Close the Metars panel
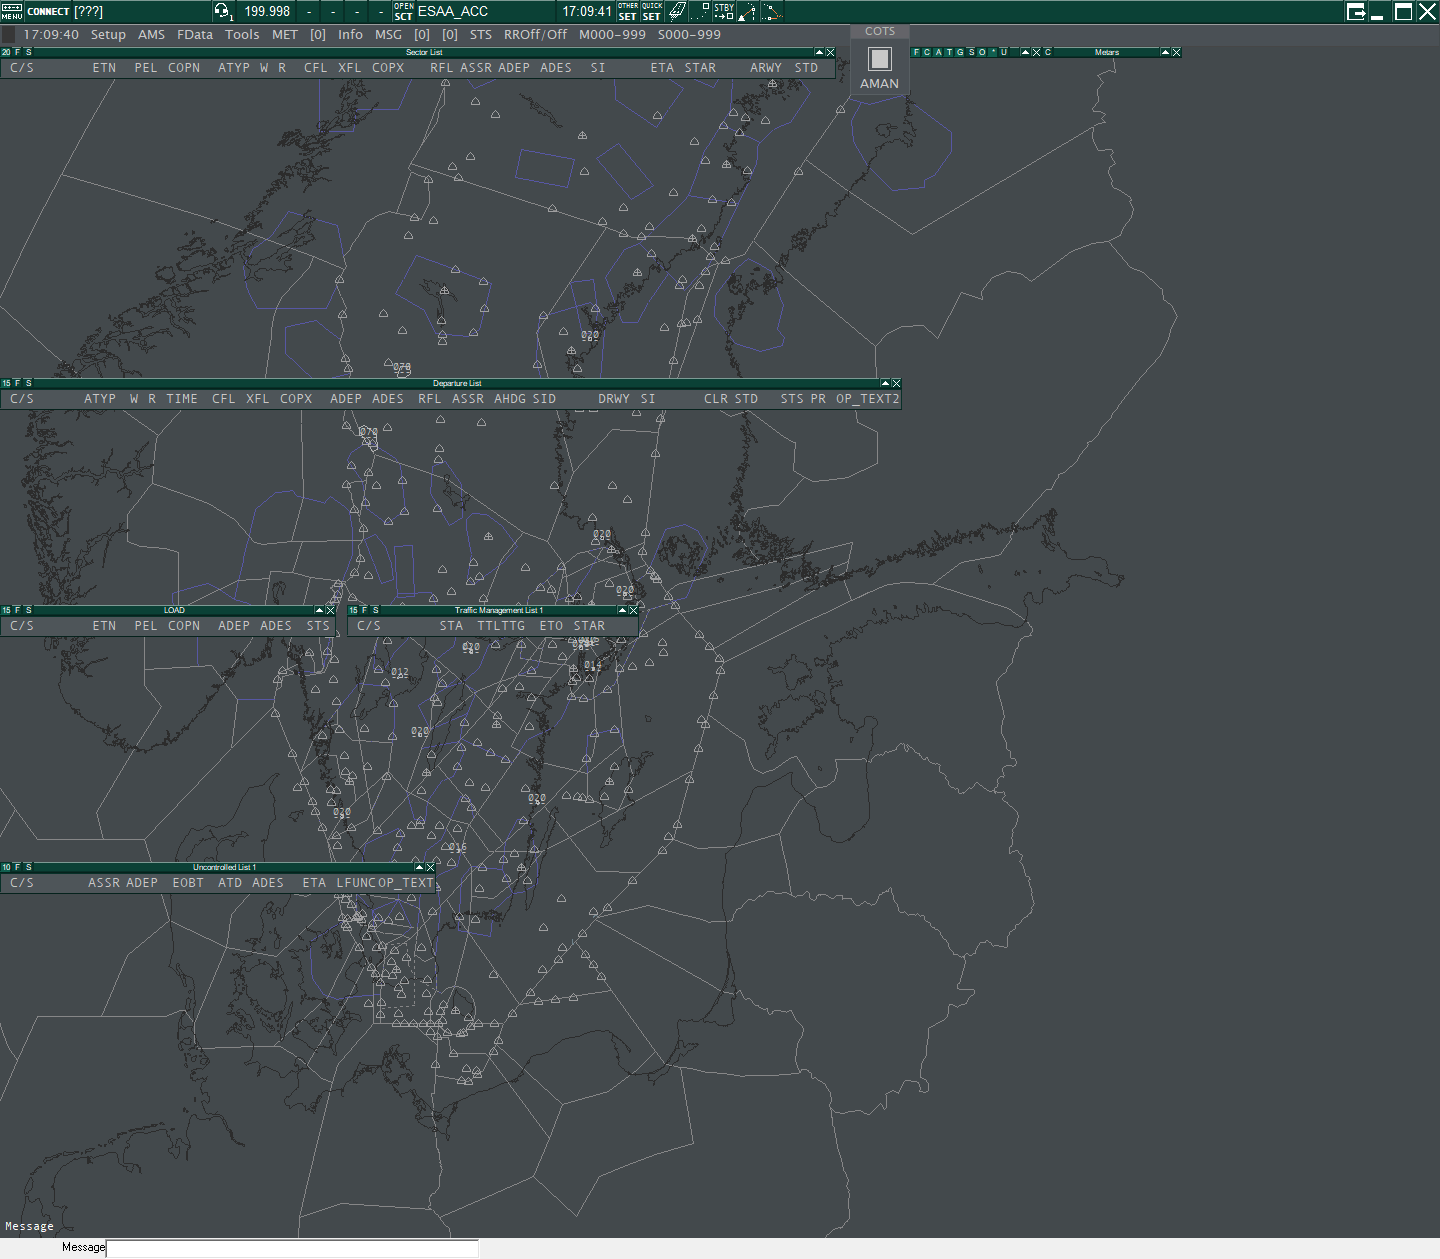The image size is (1440, 1259). 1176,52
